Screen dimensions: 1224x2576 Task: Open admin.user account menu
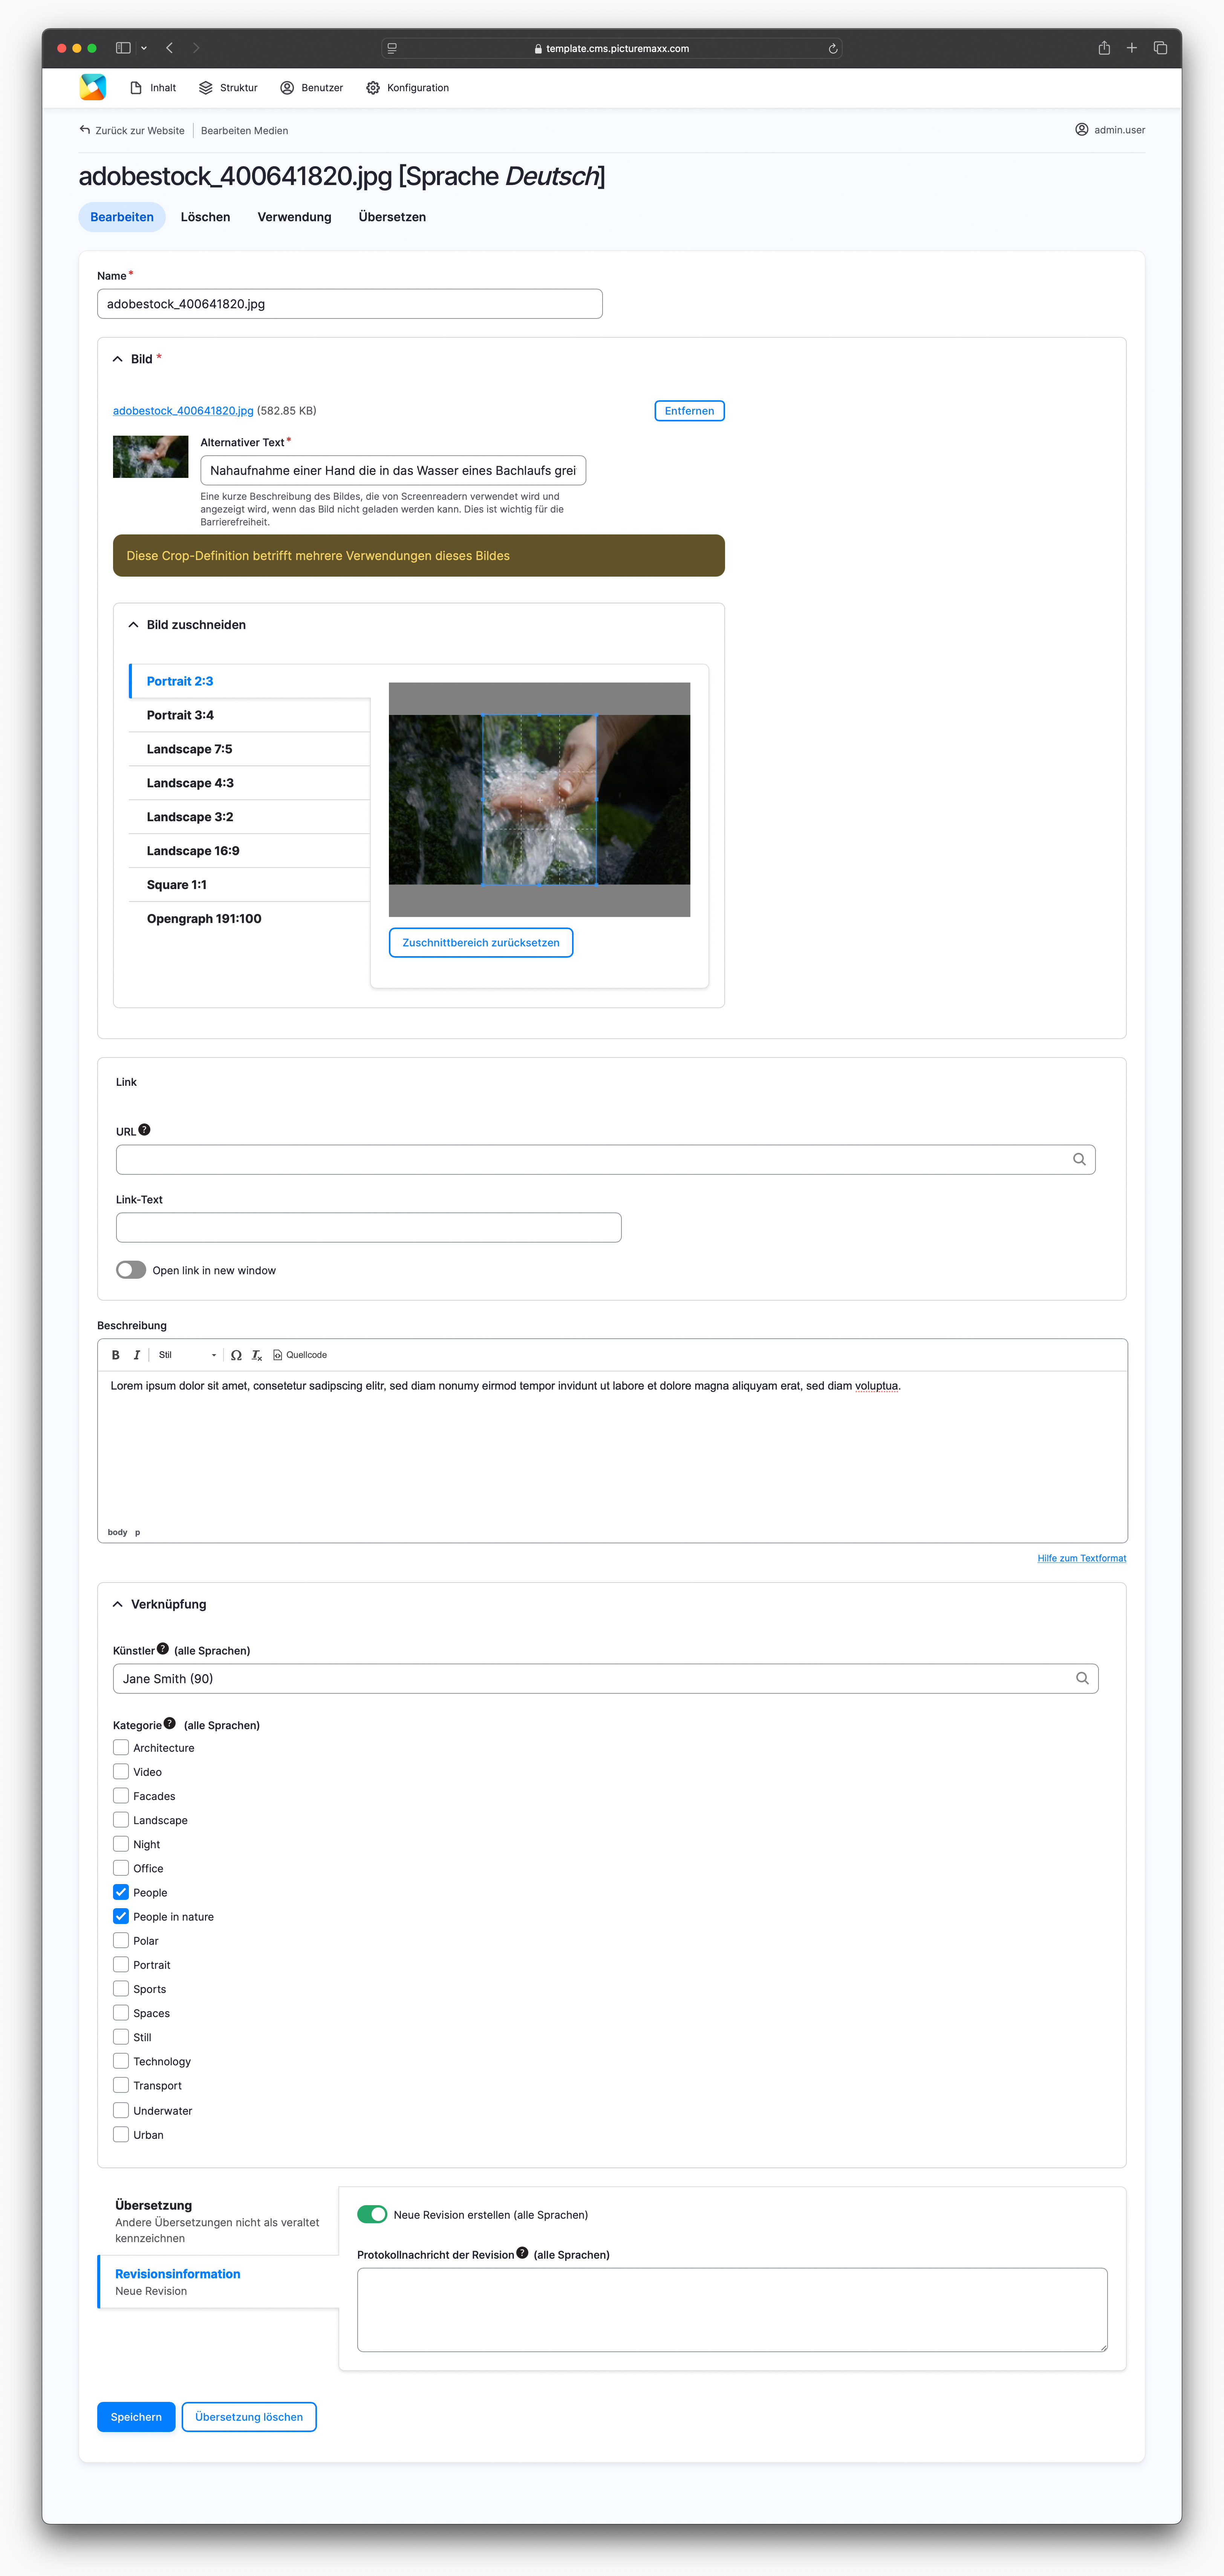coord(1110,130)
